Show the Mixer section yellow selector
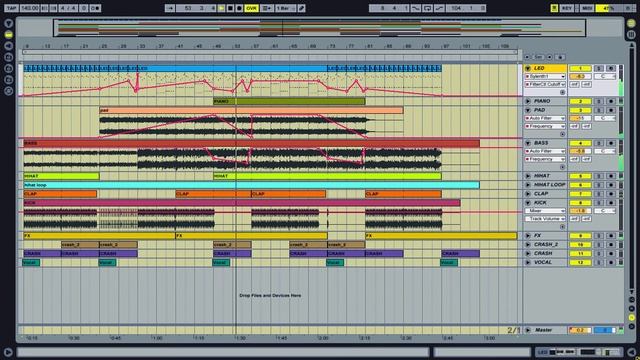 click(x=631, y=318)
